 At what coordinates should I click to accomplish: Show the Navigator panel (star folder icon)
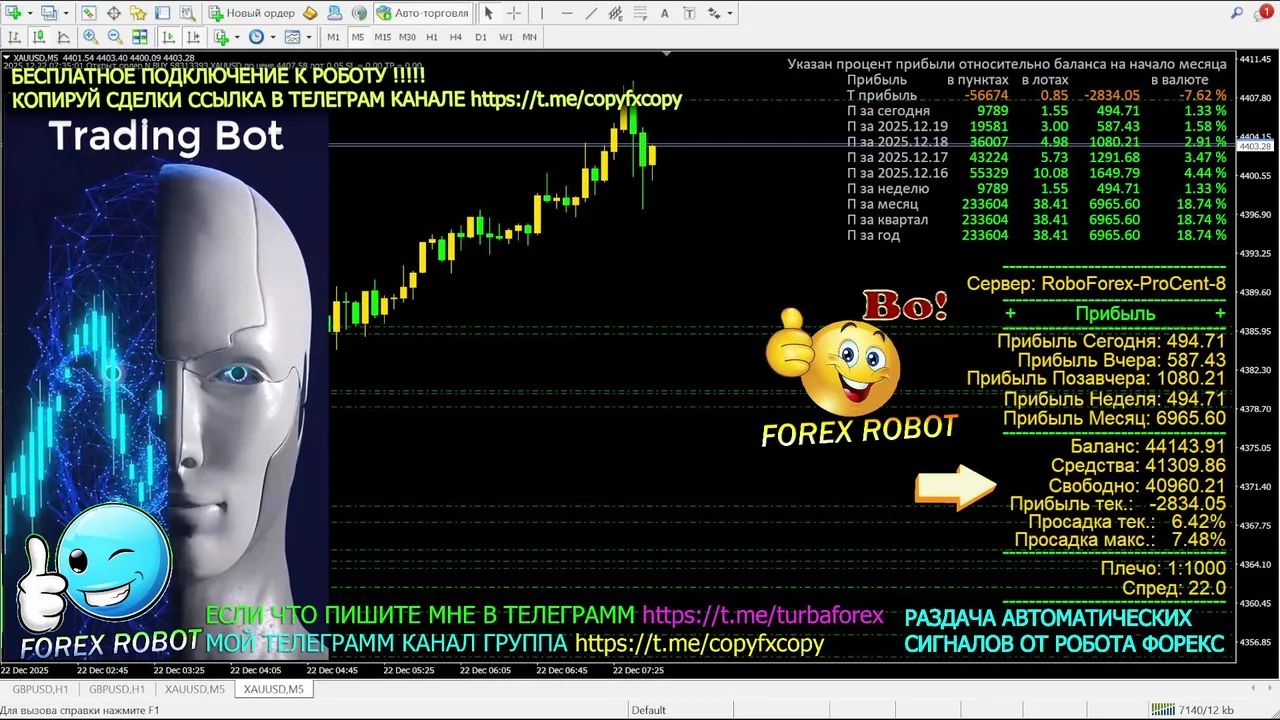click(138, 13)
